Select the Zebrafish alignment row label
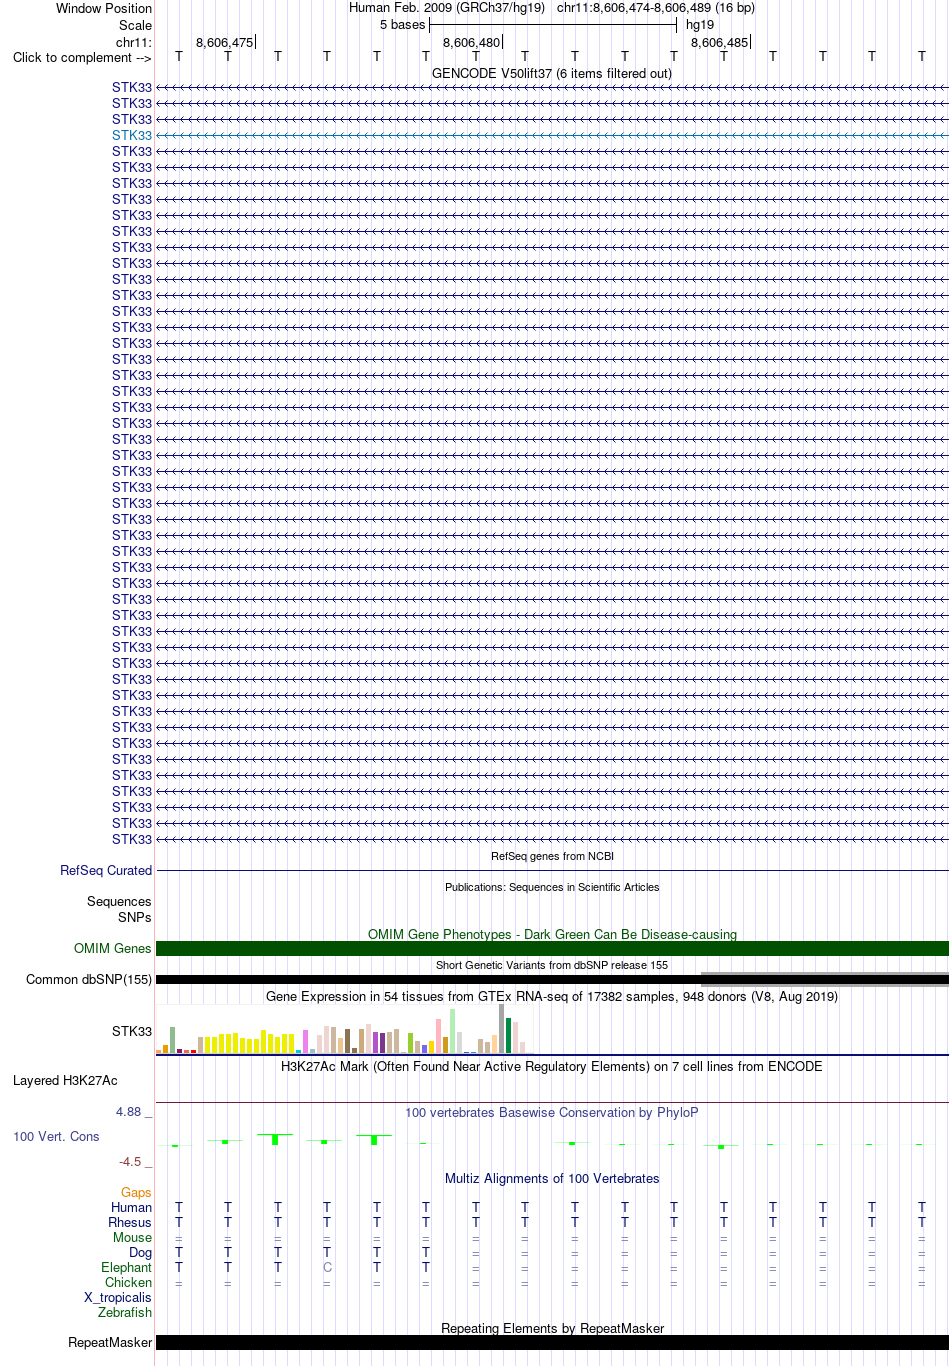Viewport: 950px width, 1366px height. tap(125, 1312)
